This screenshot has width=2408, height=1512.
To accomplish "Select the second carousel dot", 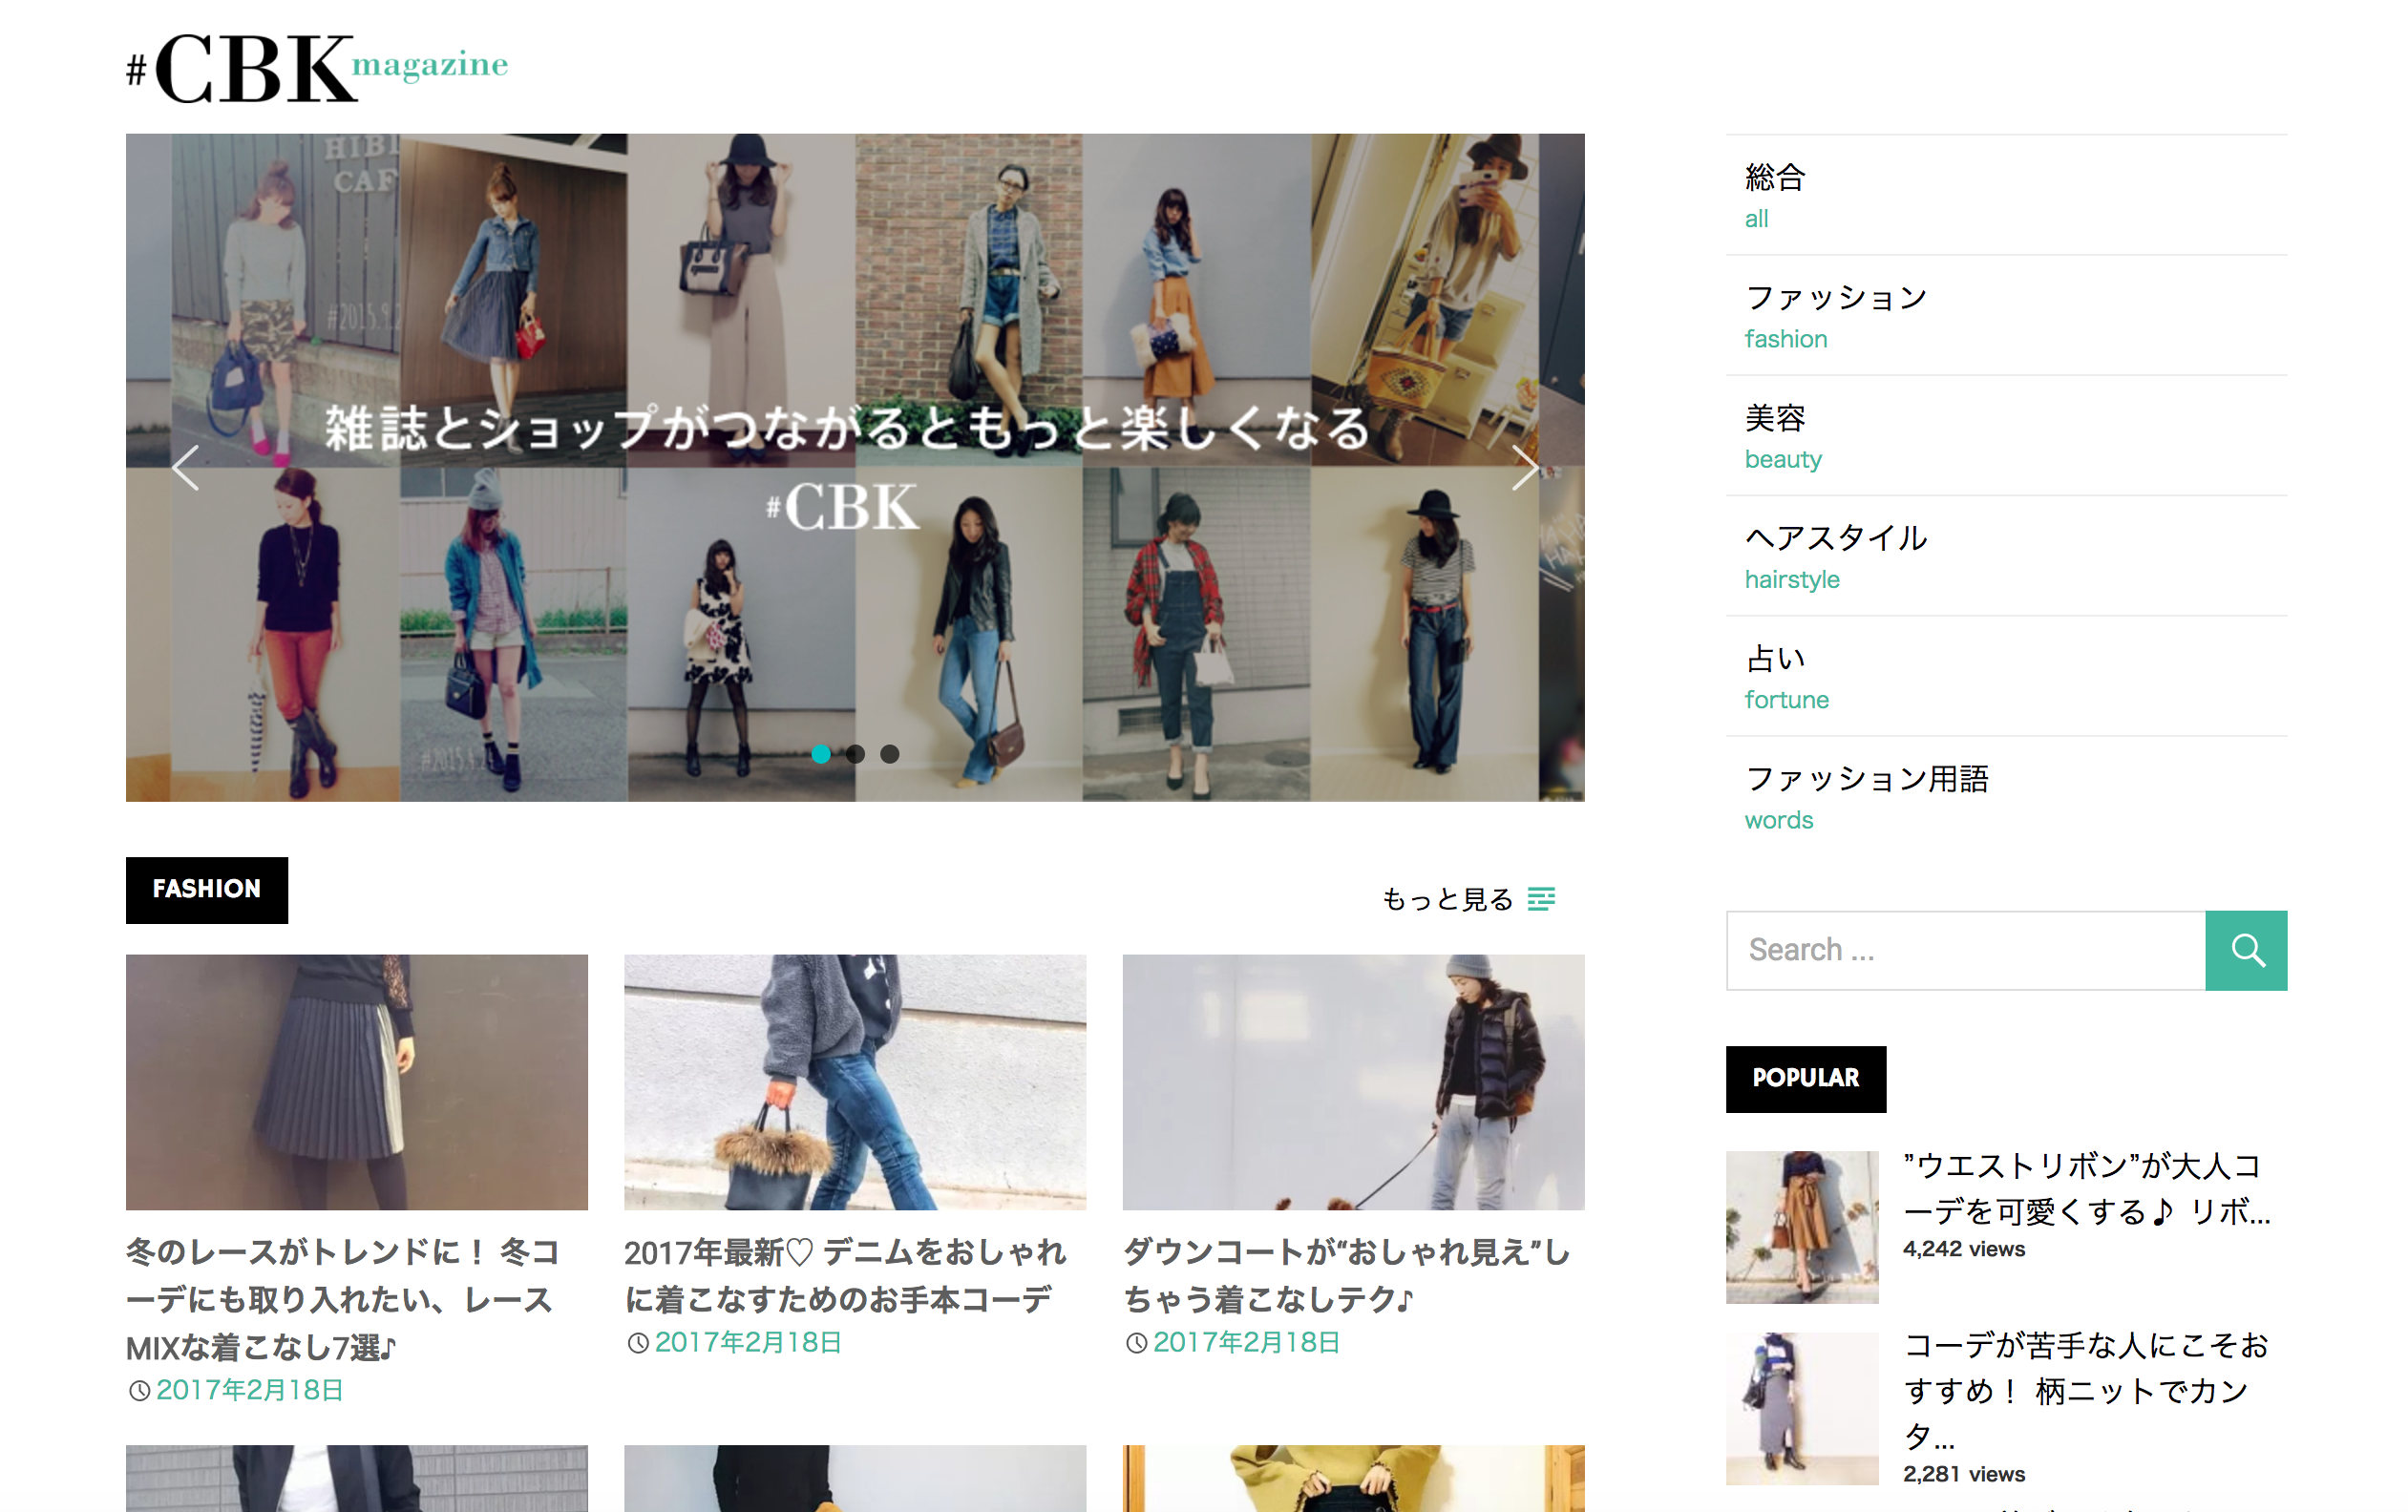I will point(855,754).
